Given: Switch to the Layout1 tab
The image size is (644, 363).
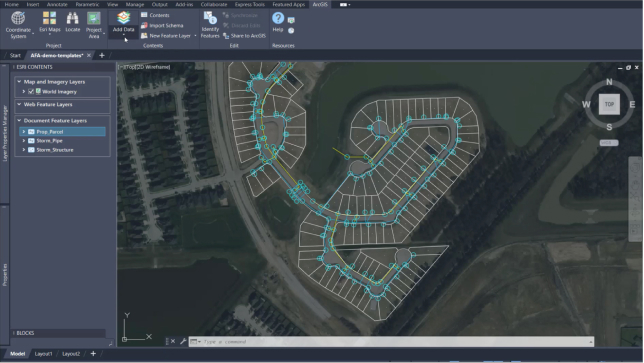Looking at the screenshot, I should [x=43, y=354].
